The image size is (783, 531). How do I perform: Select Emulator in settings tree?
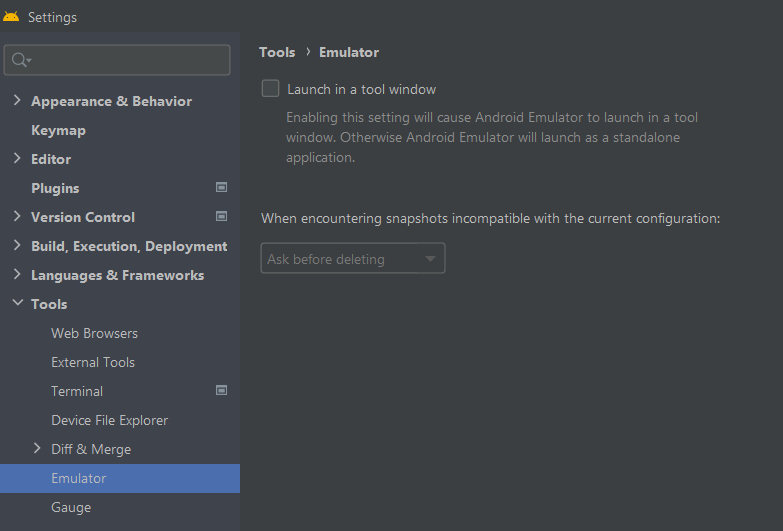[x=120, y=478]
